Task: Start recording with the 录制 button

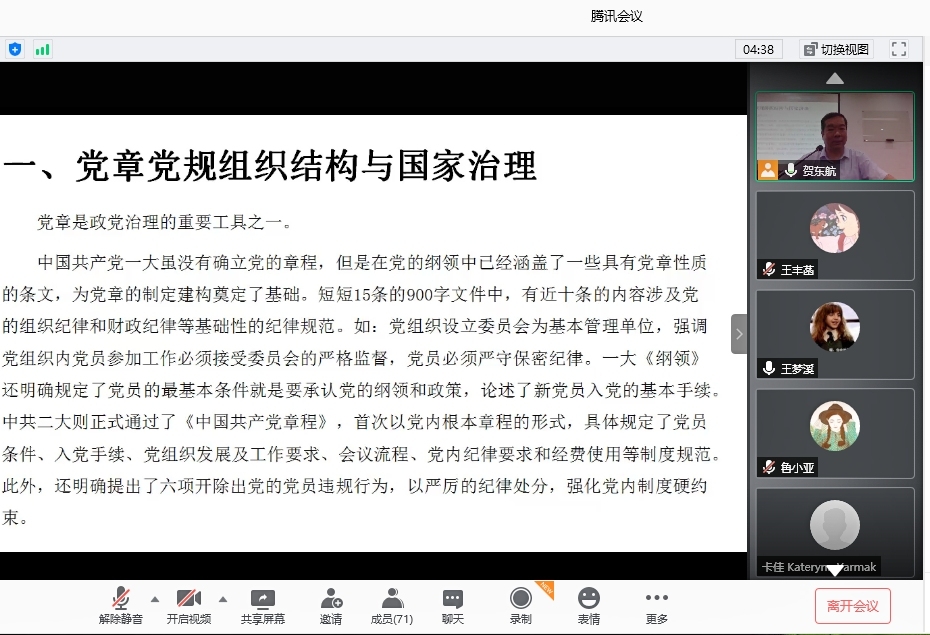Action: pyautogui.click(x=520, y=606)
